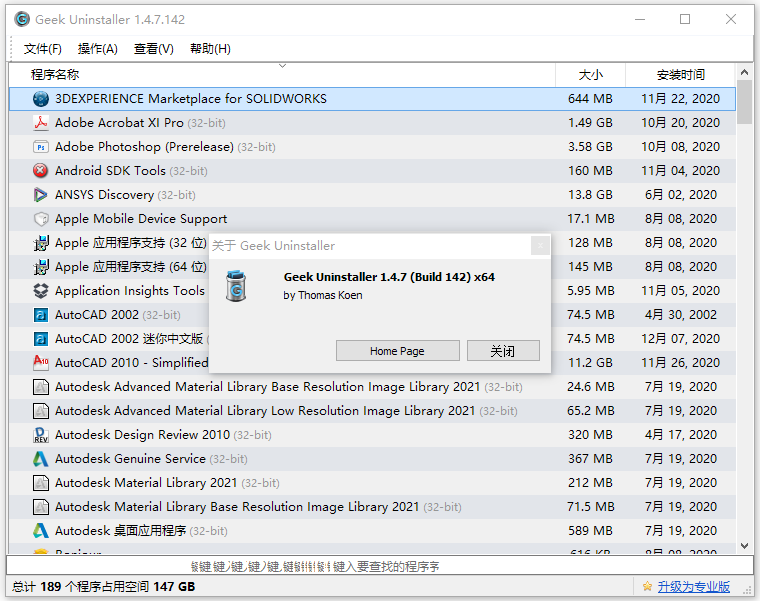
Task: Select Android SDK Tools program name
Action: click(111, 171)
